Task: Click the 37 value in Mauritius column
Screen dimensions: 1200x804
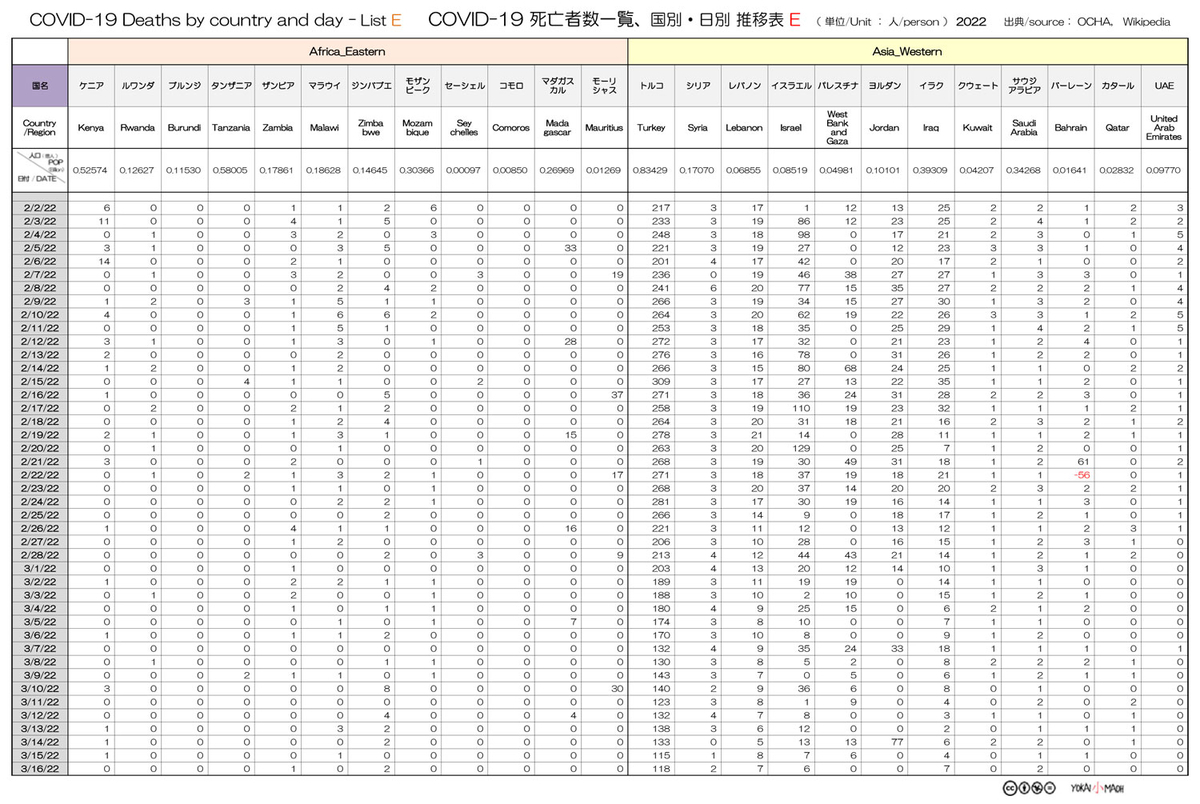Action: pyautogui.click(x=615, y=394)
